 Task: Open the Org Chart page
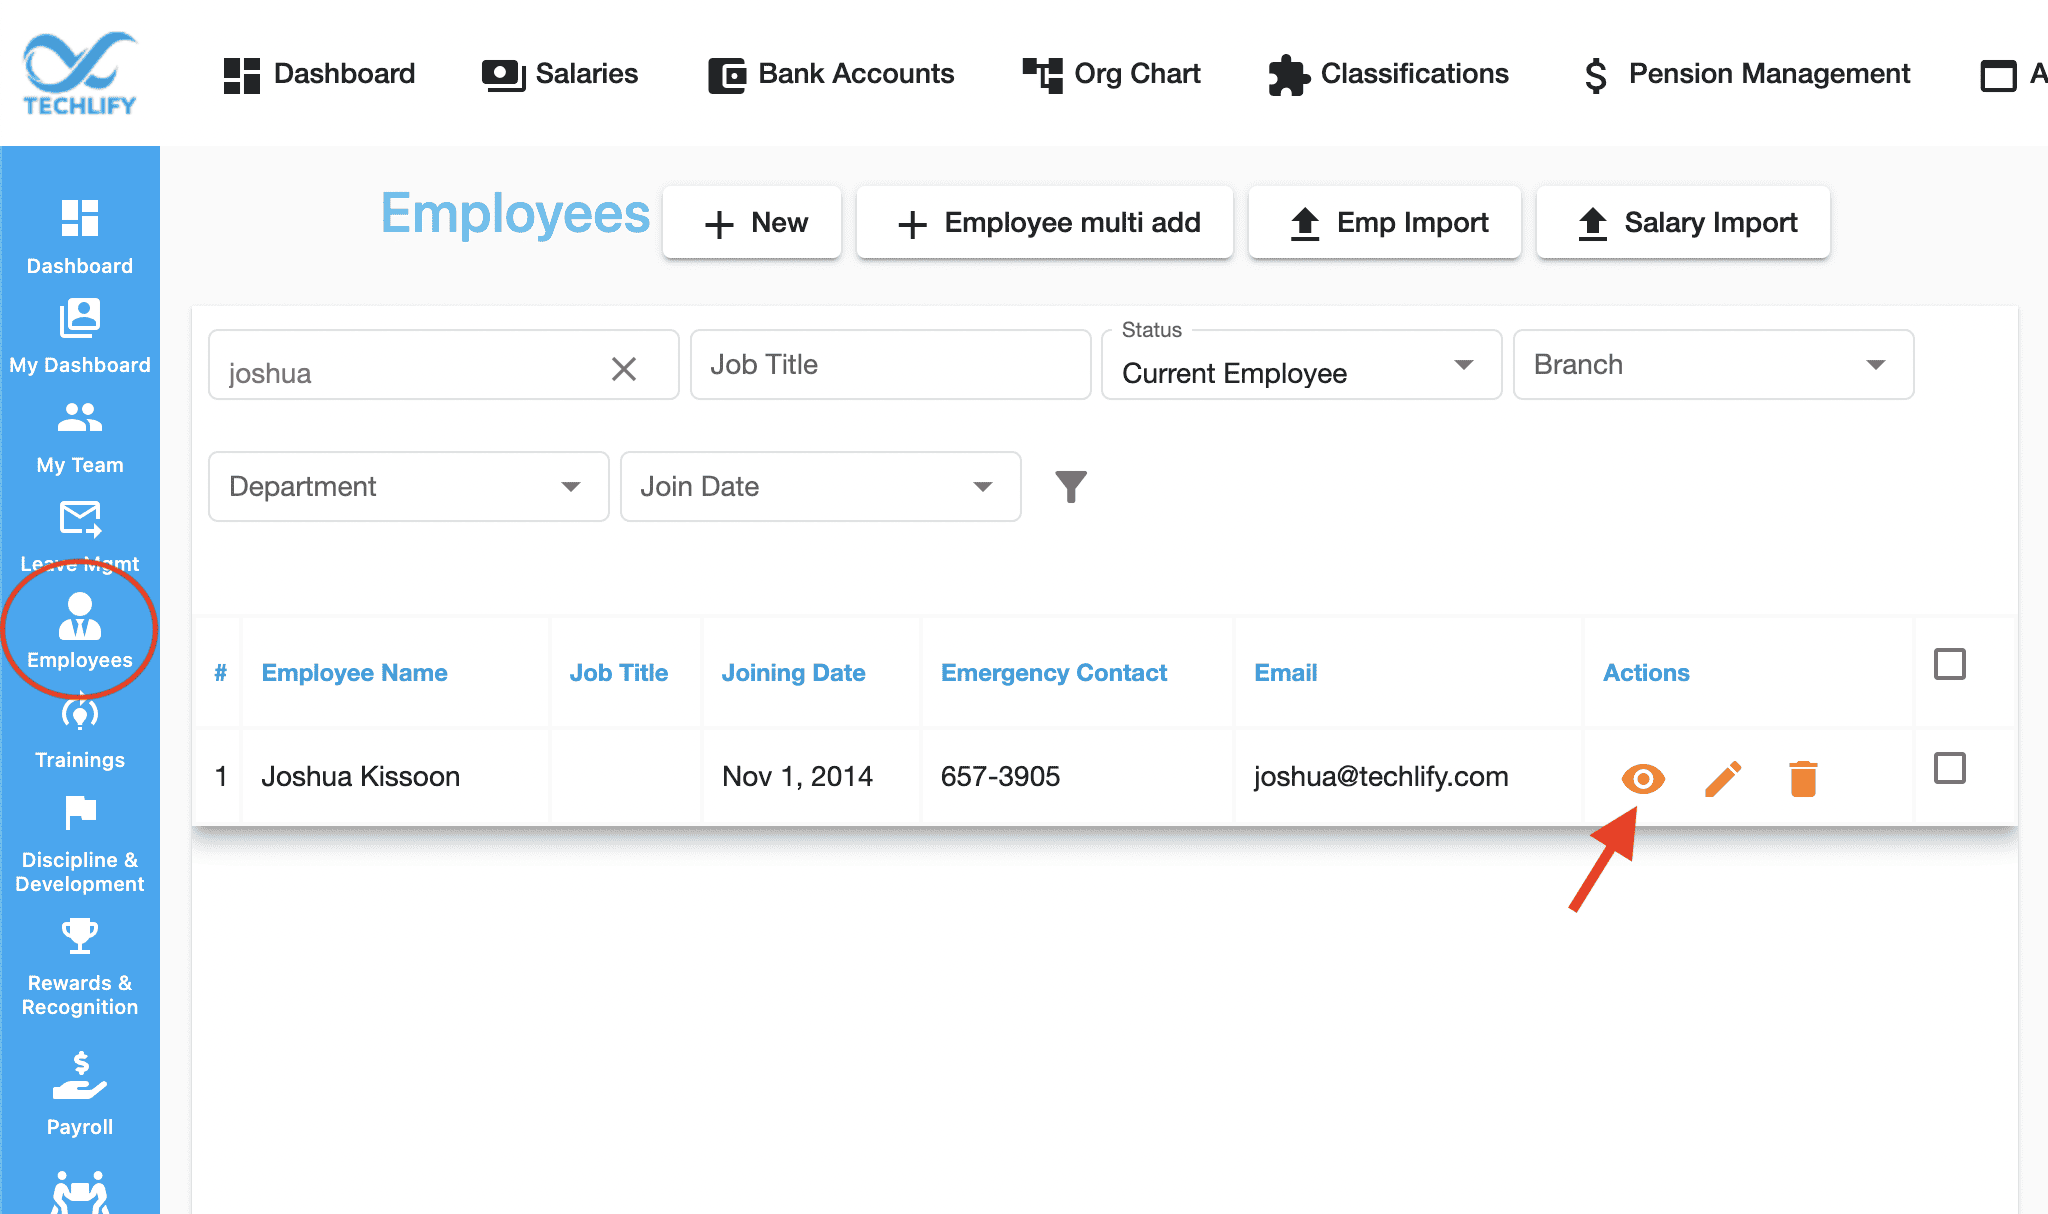(1111, 74)
